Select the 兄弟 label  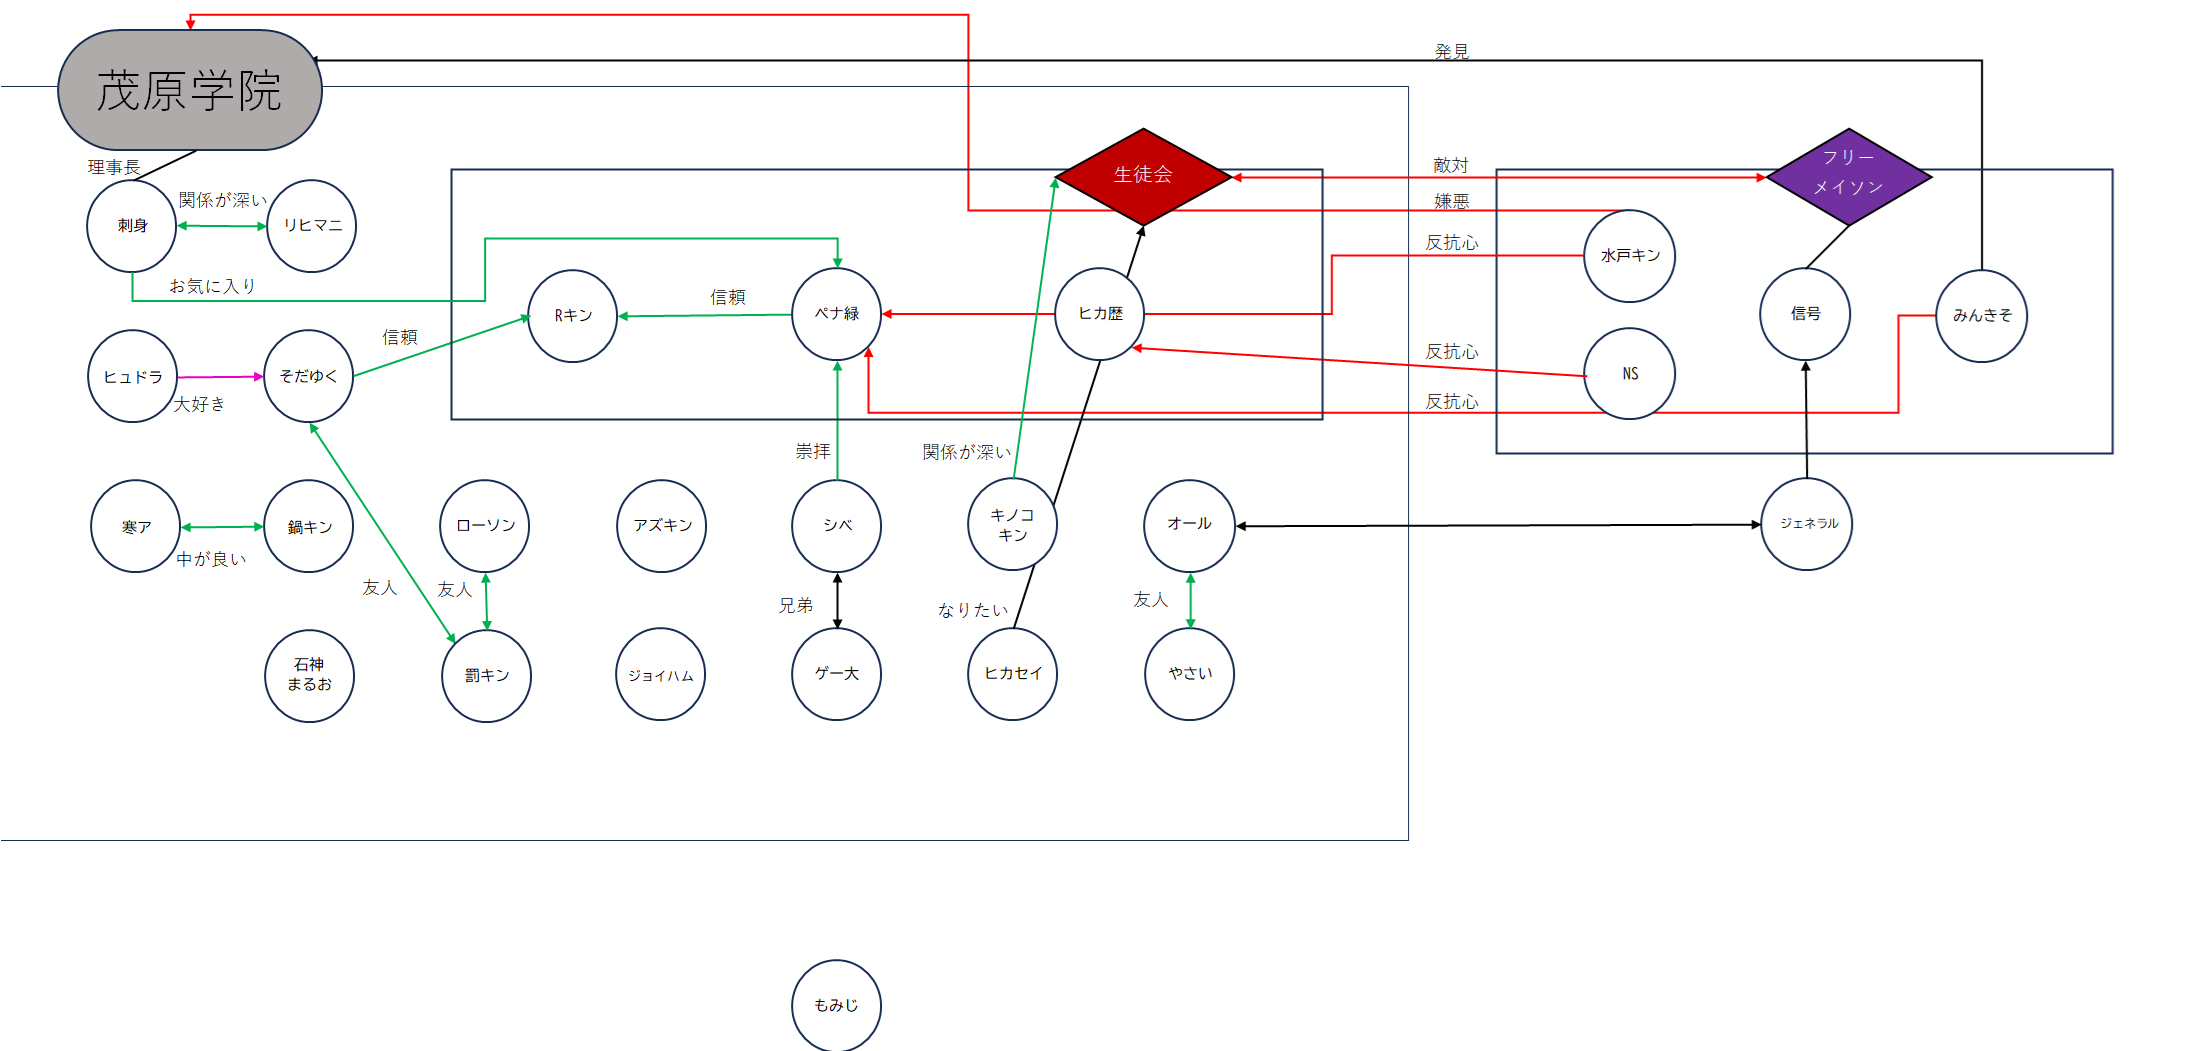coord(796,606)
